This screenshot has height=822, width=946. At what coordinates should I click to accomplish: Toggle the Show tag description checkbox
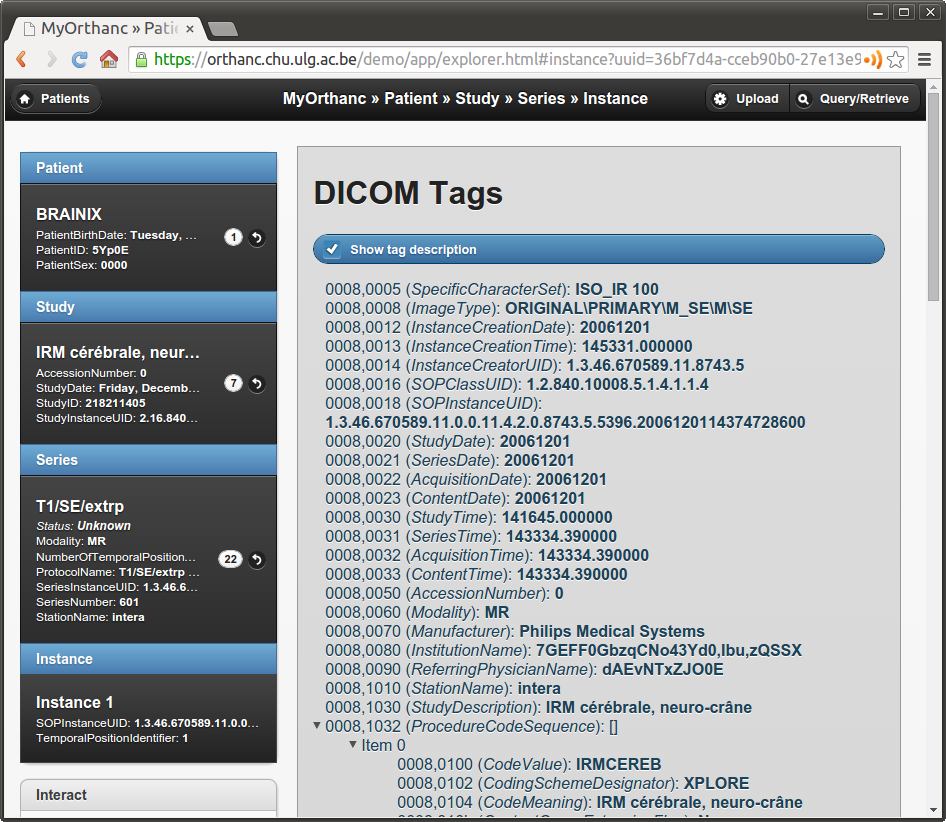tap(332, 249)
